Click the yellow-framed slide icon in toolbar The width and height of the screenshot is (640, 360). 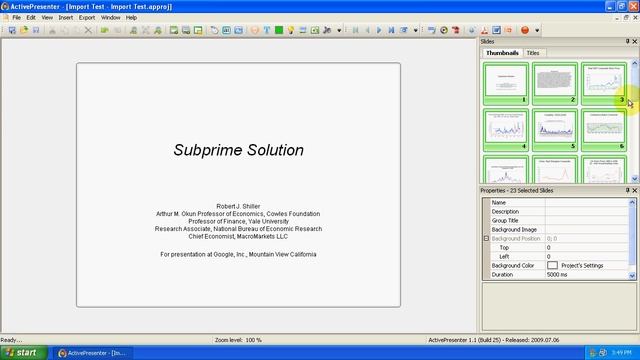coord(198,30)
